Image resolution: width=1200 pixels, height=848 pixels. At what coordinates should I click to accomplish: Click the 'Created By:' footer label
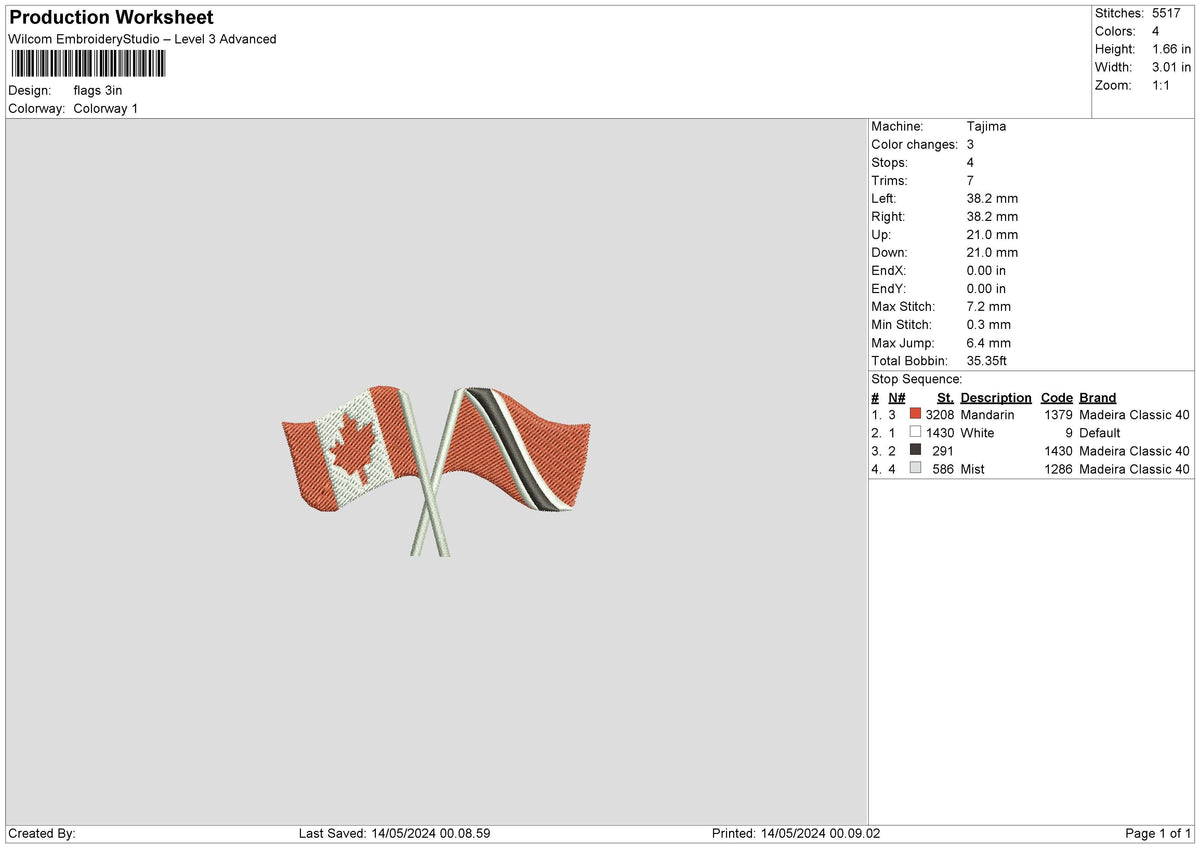click(42, 833)
